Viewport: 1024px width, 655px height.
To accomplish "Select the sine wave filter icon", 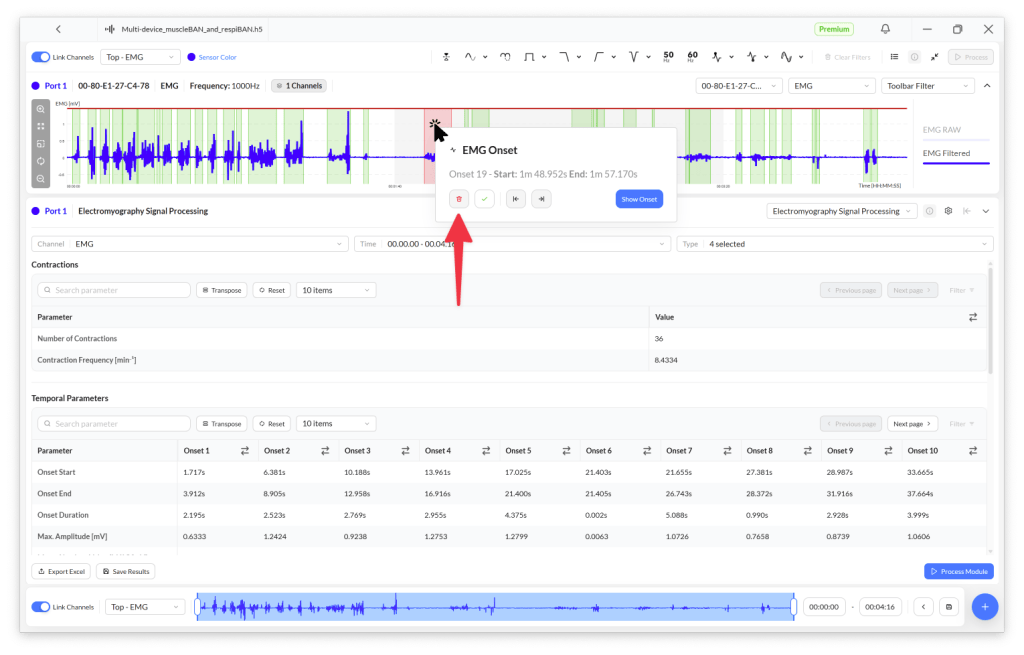I will point(470,57).
